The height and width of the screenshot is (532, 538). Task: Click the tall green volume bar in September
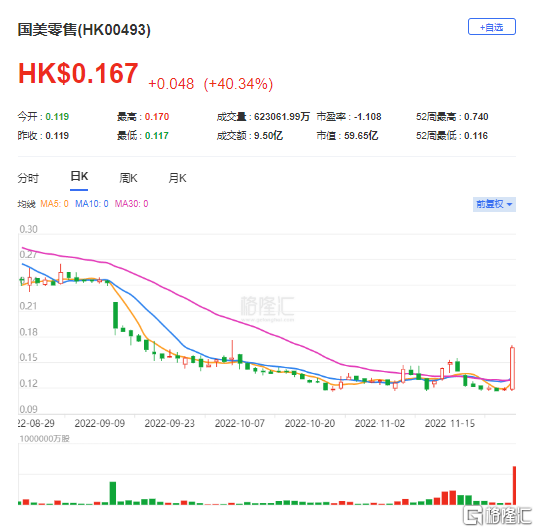point(113,493)
